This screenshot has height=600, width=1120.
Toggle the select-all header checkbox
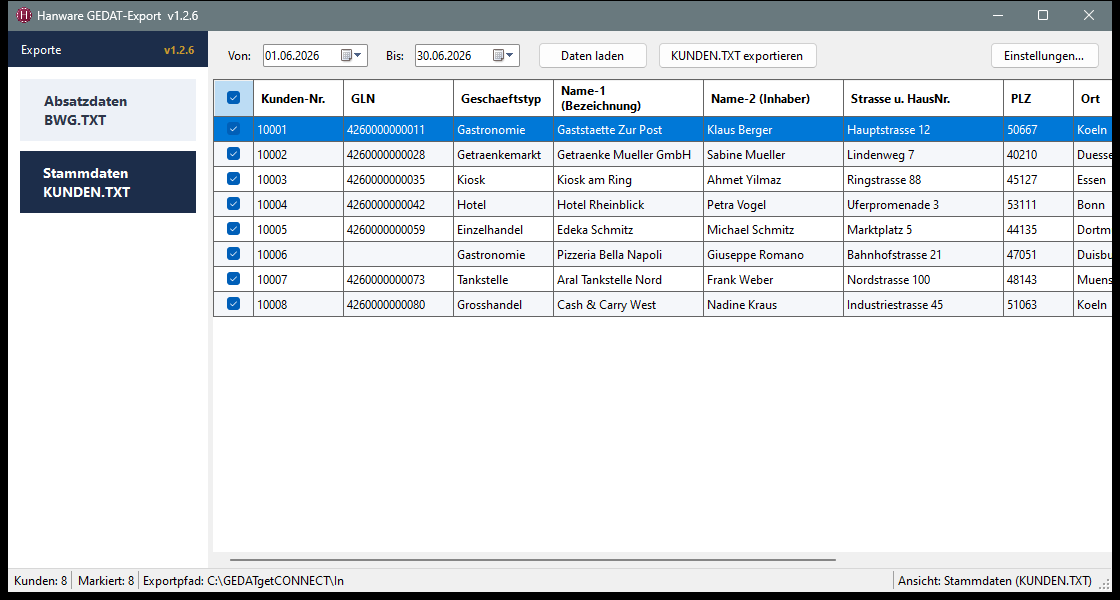click(x=234, y=98)
